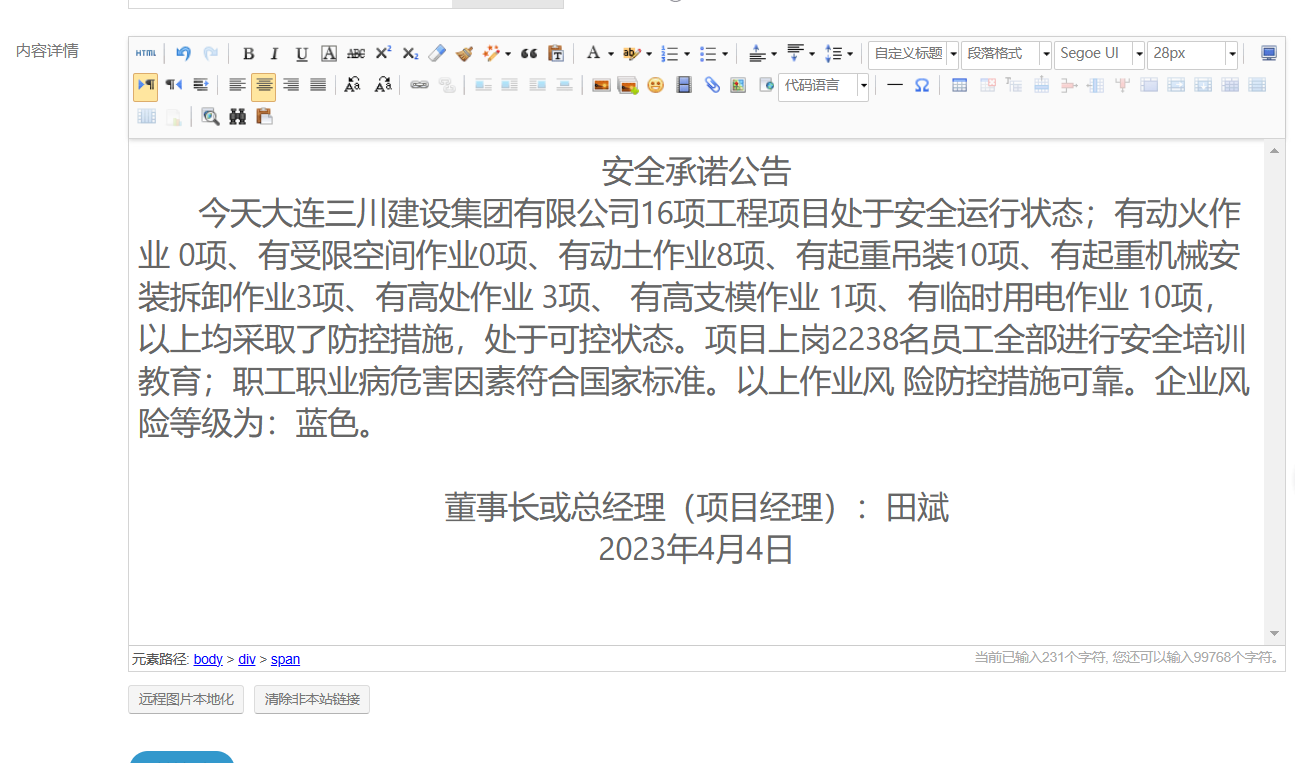Activate the format painter brush

[464, 53]
